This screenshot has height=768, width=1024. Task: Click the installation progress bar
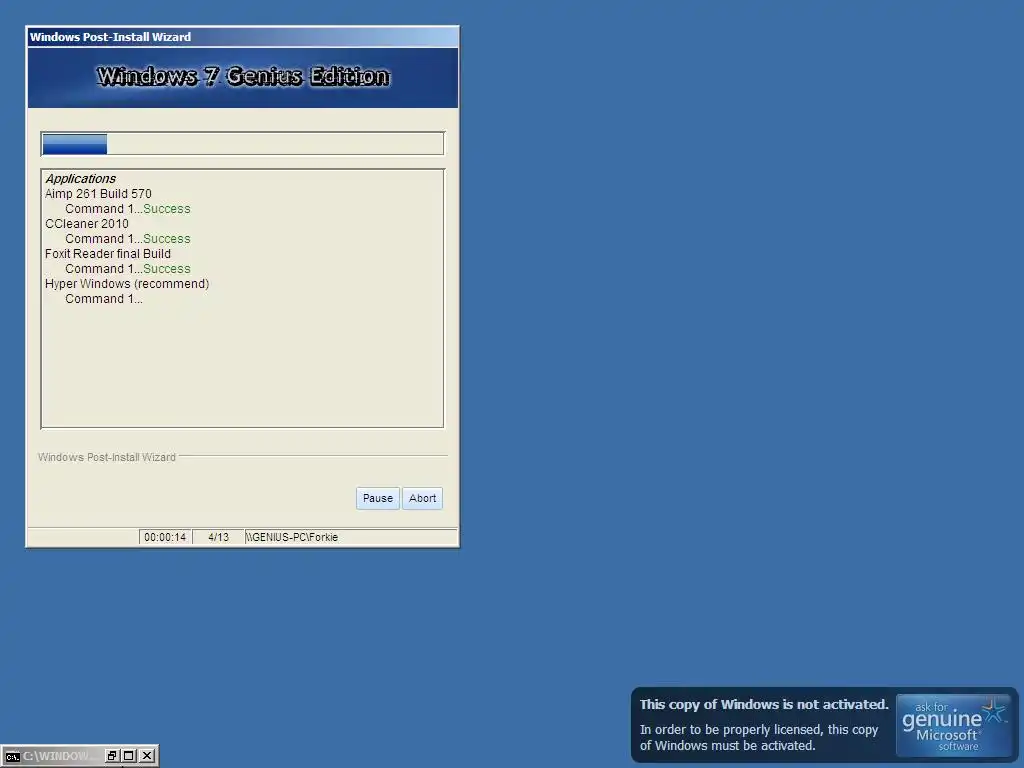click(x=242, y=144)
